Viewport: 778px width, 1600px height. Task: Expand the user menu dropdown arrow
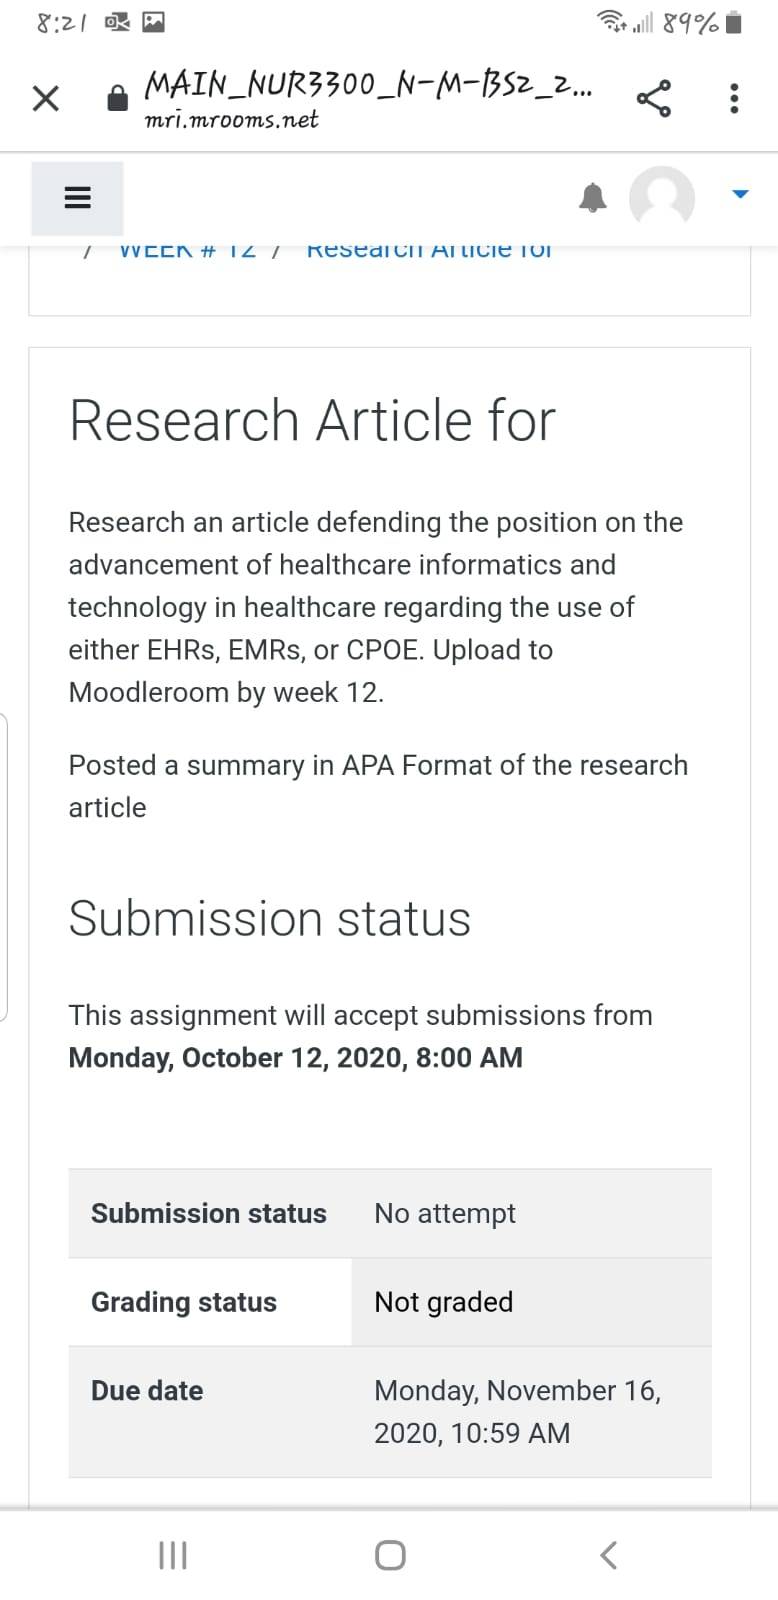coord(740,194)
